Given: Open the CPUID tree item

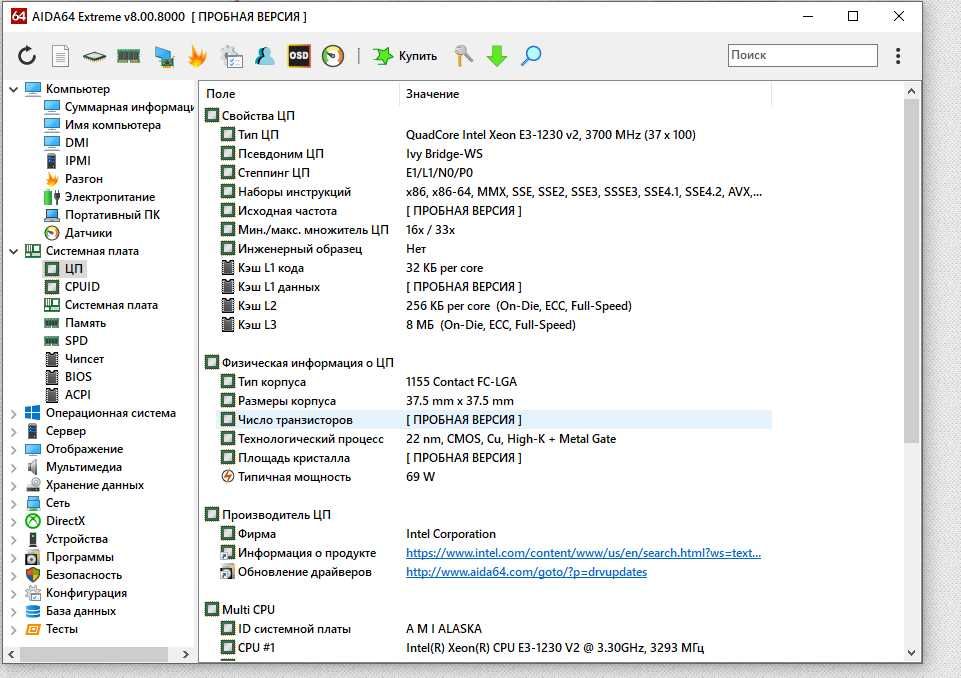Looking at the screenshot, I should [x=72, y=286].
